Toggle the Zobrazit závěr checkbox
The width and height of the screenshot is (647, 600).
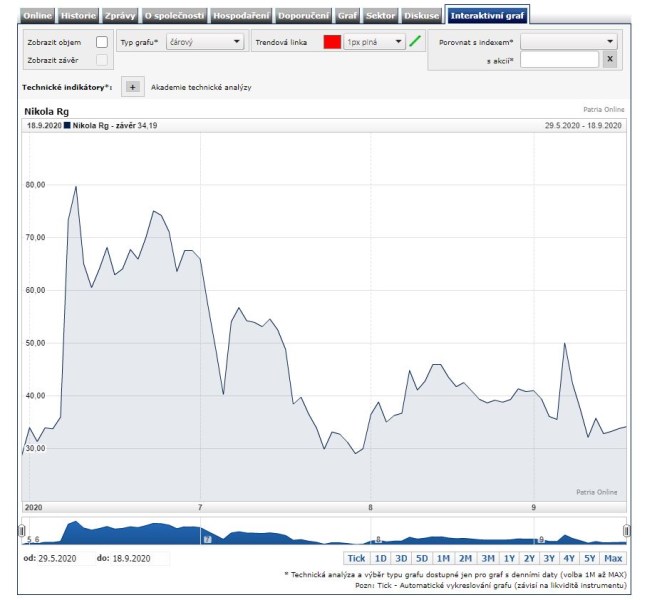coord(101,61)
